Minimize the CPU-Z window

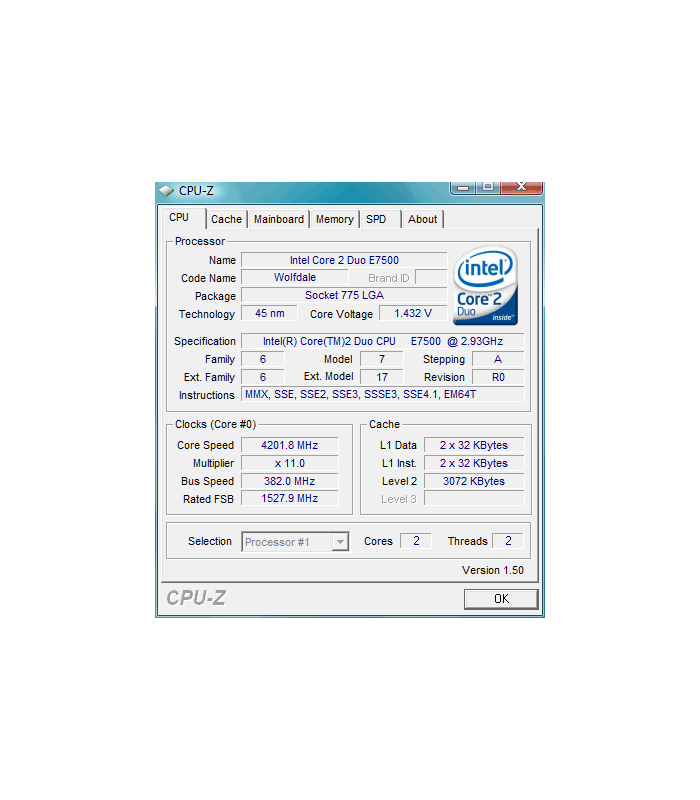coord(463,188)
